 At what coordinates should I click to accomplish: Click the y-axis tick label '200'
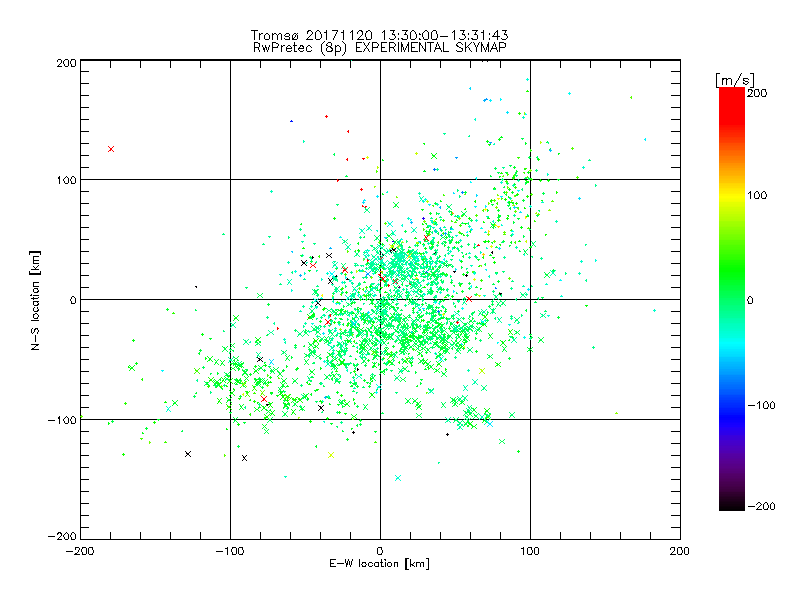pyautogui.click(x=66, y=63)
